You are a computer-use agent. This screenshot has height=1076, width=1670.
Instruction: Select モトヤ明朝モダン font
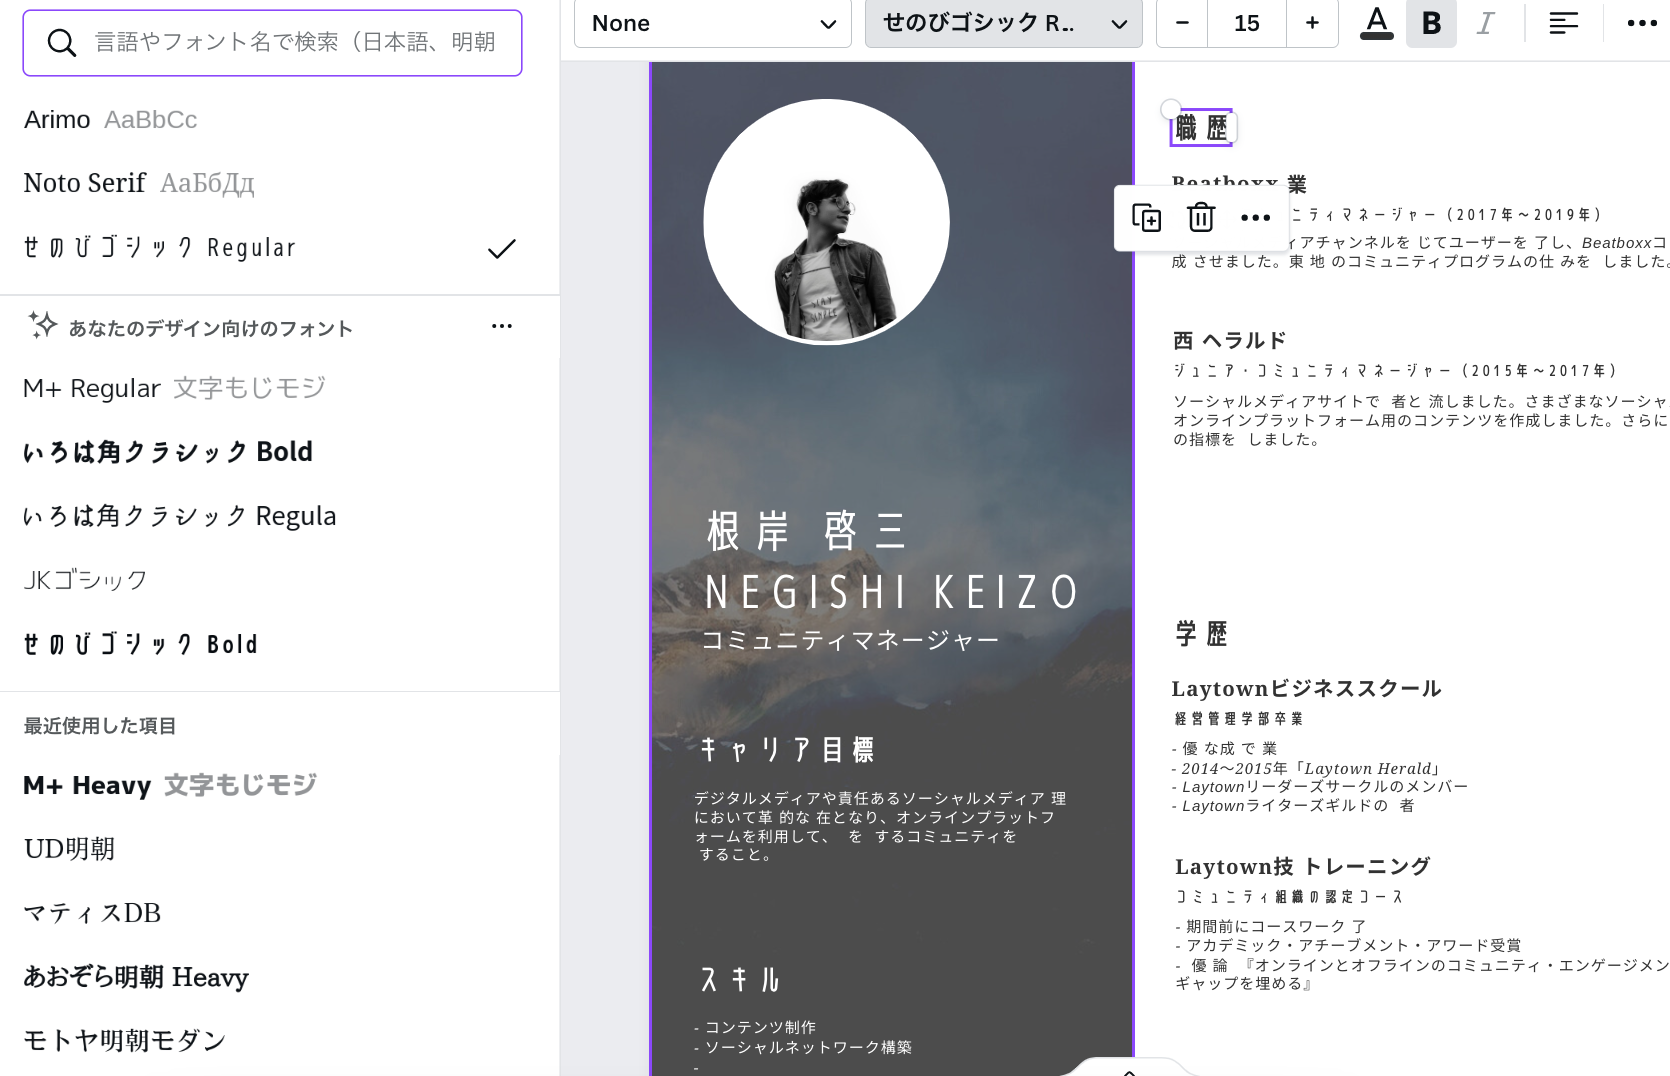coord(125,1041)
